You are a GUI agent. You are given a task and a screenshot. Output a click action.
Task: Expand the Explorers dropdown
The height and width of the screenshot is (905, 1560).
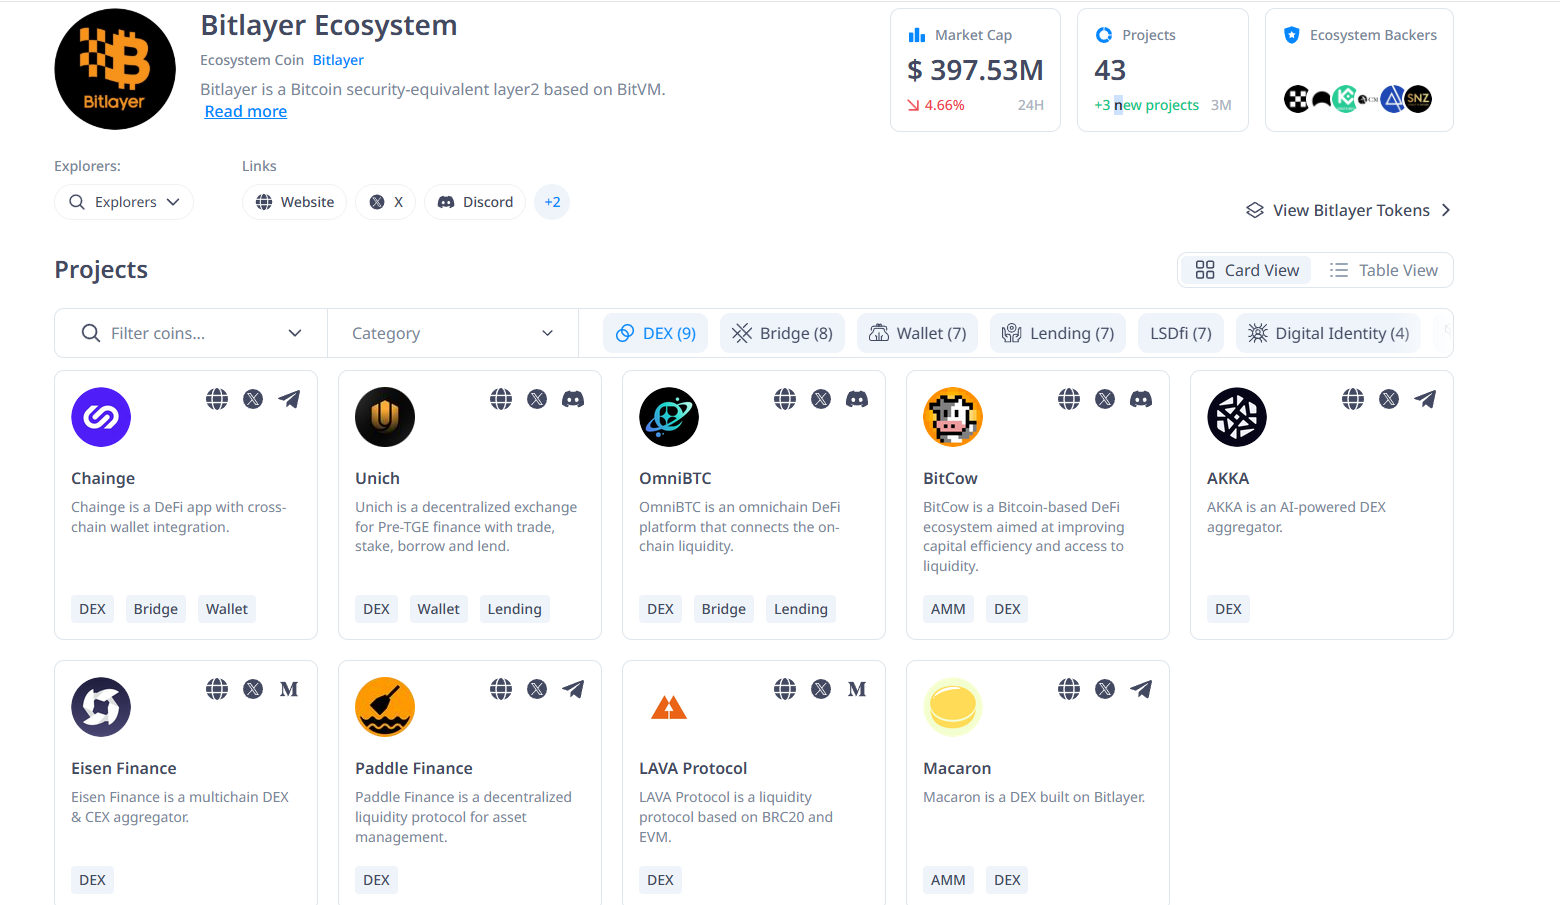click(x=124, y=202)
